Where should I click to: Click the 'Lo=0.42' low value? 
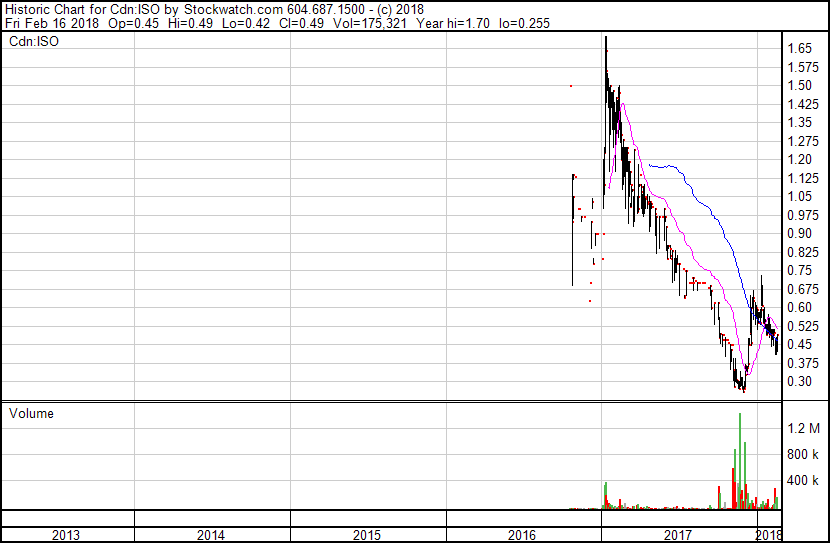pos(246,23)
